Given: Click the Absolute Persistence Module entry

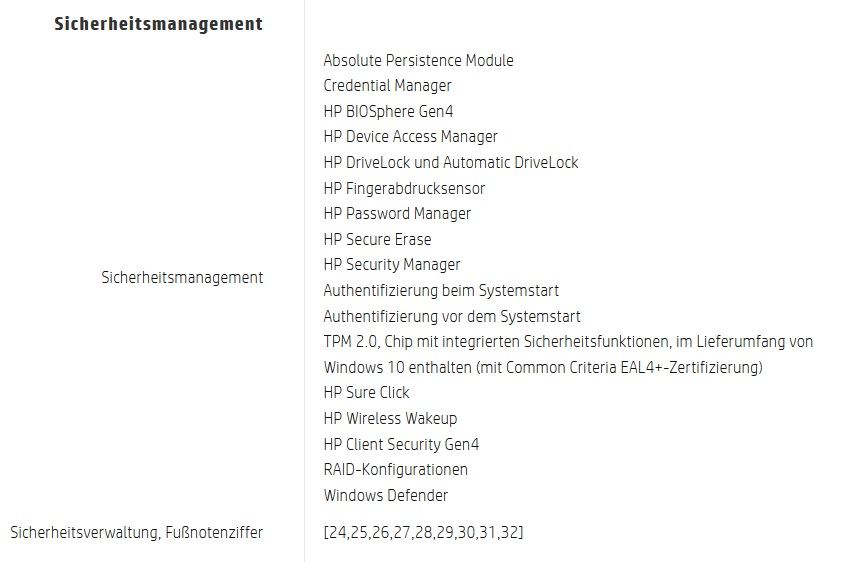Looking at the screenshot, I should [418, 60].
